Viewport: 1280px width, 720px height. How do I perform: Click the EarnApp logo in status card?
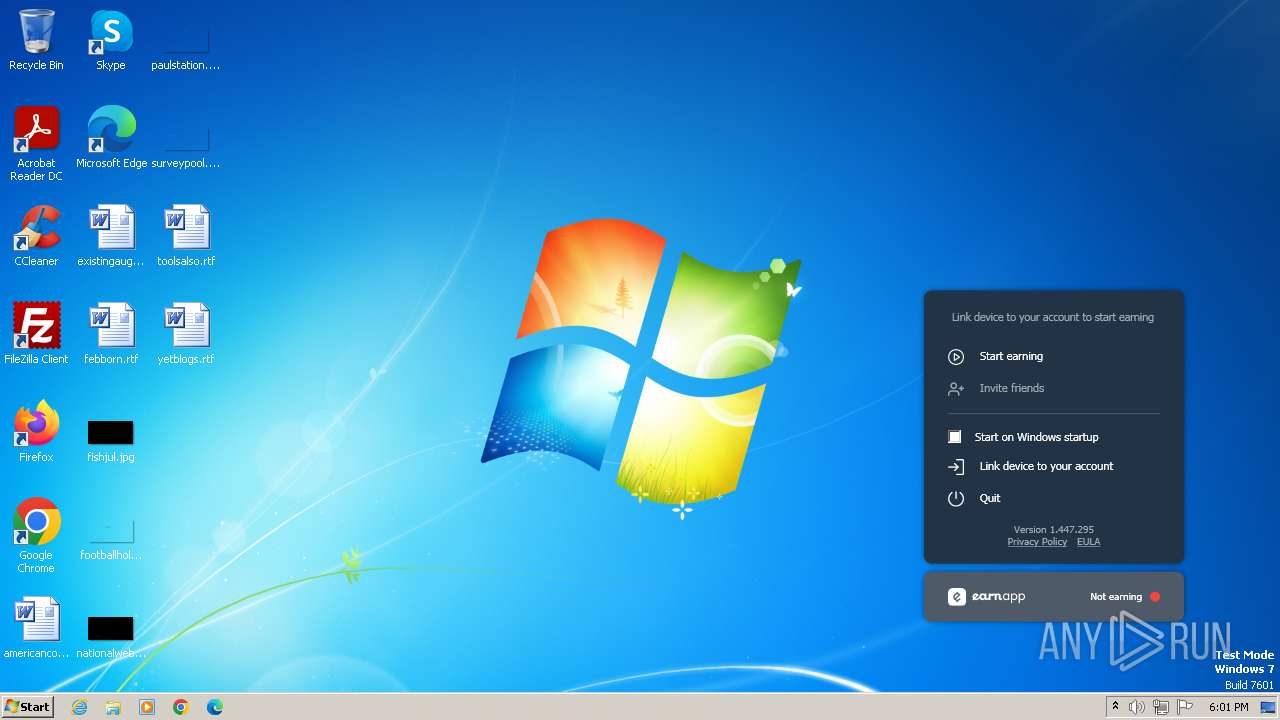pos(986,597)
